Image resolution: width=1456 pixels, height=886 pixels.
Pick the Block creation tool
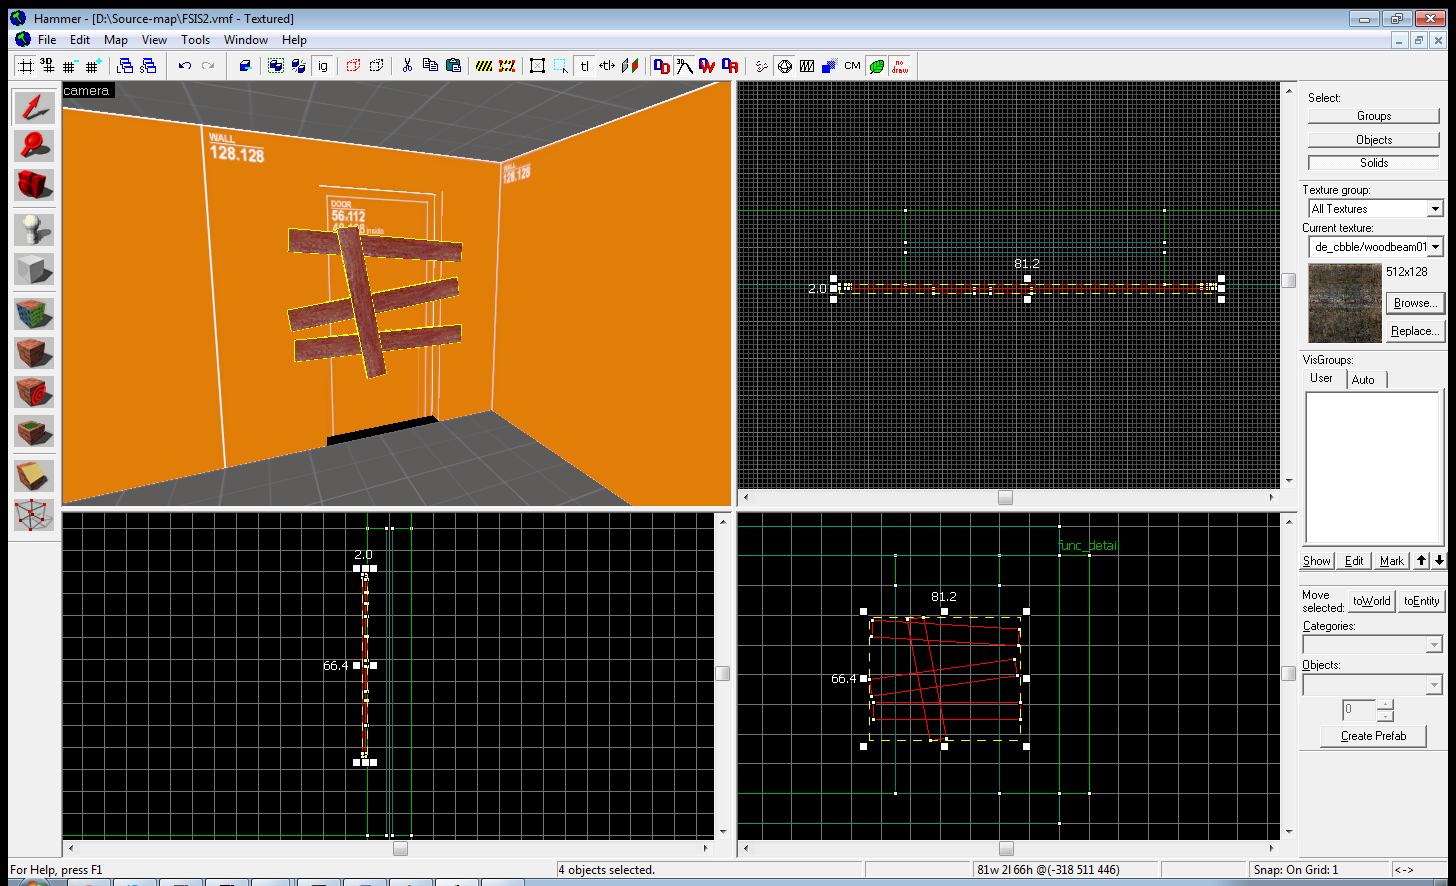click(x=34, y=269)
